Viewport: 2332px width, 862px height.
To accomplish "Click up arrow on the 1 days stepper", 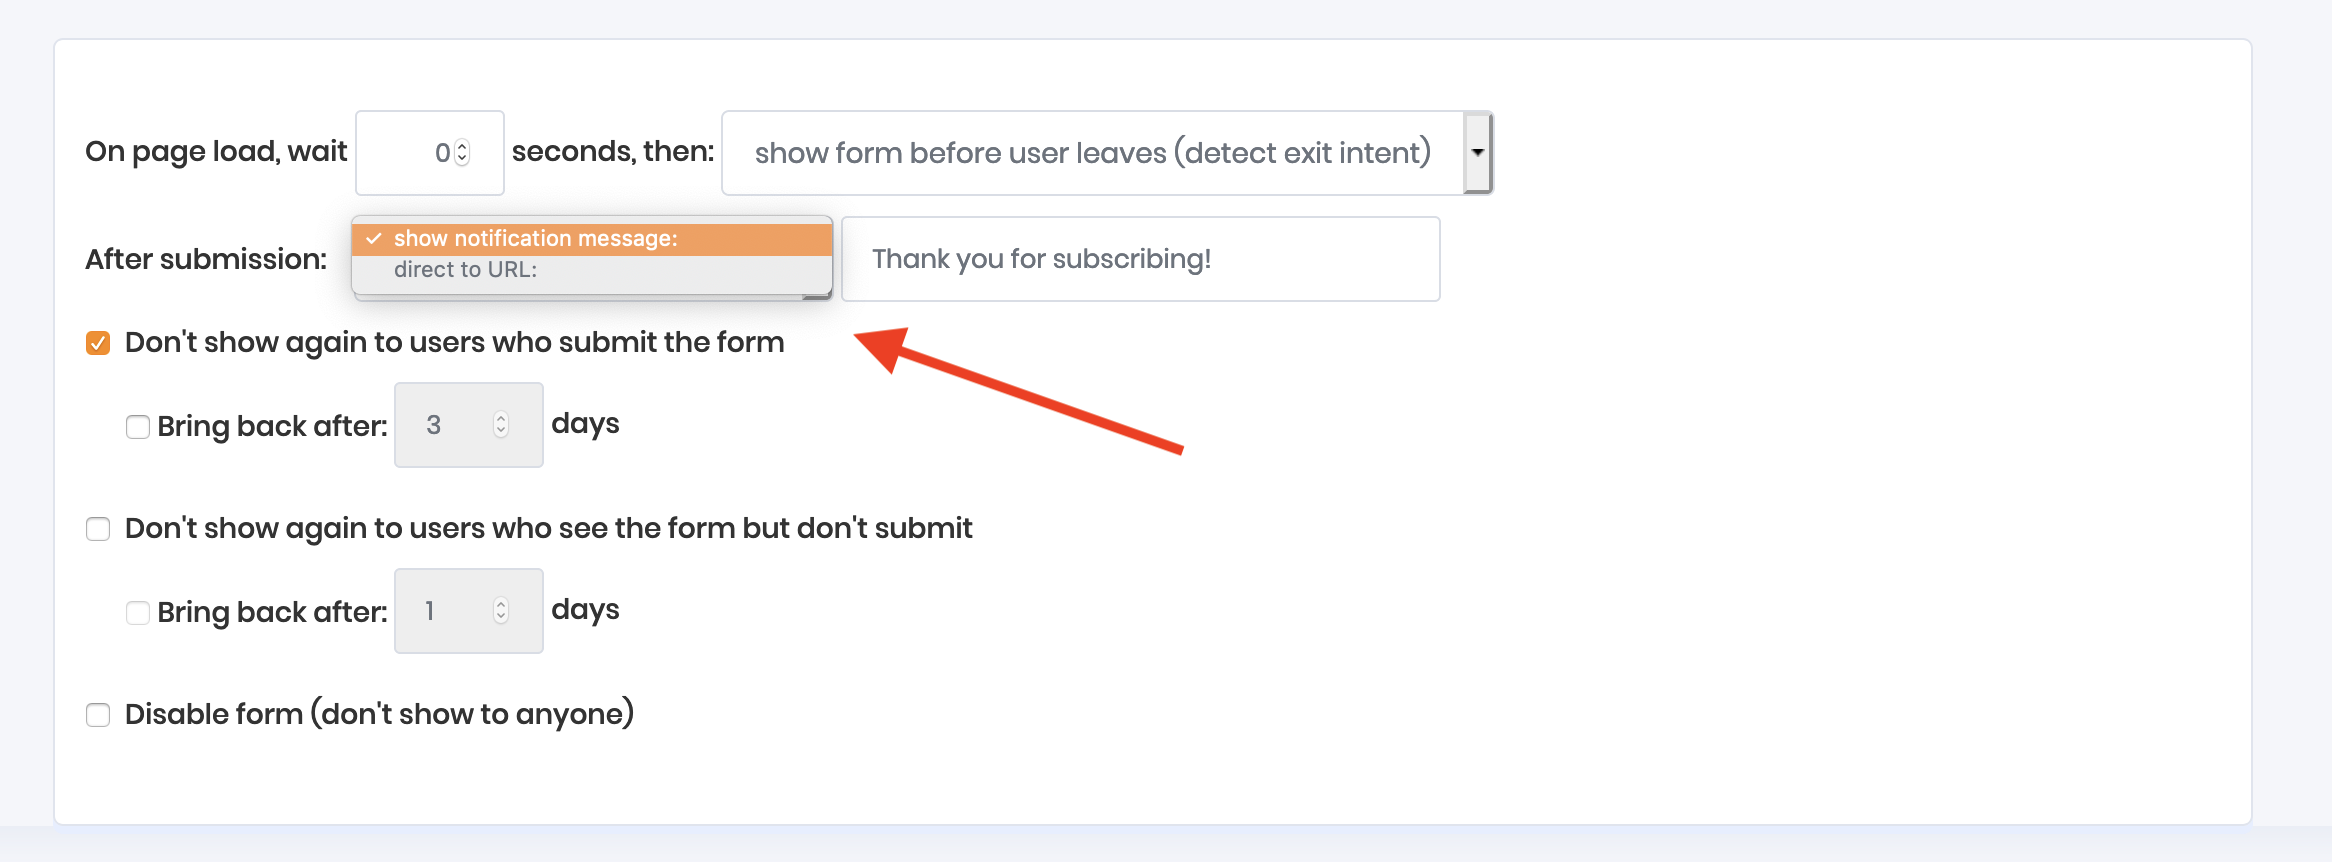I will click(501, 604).
